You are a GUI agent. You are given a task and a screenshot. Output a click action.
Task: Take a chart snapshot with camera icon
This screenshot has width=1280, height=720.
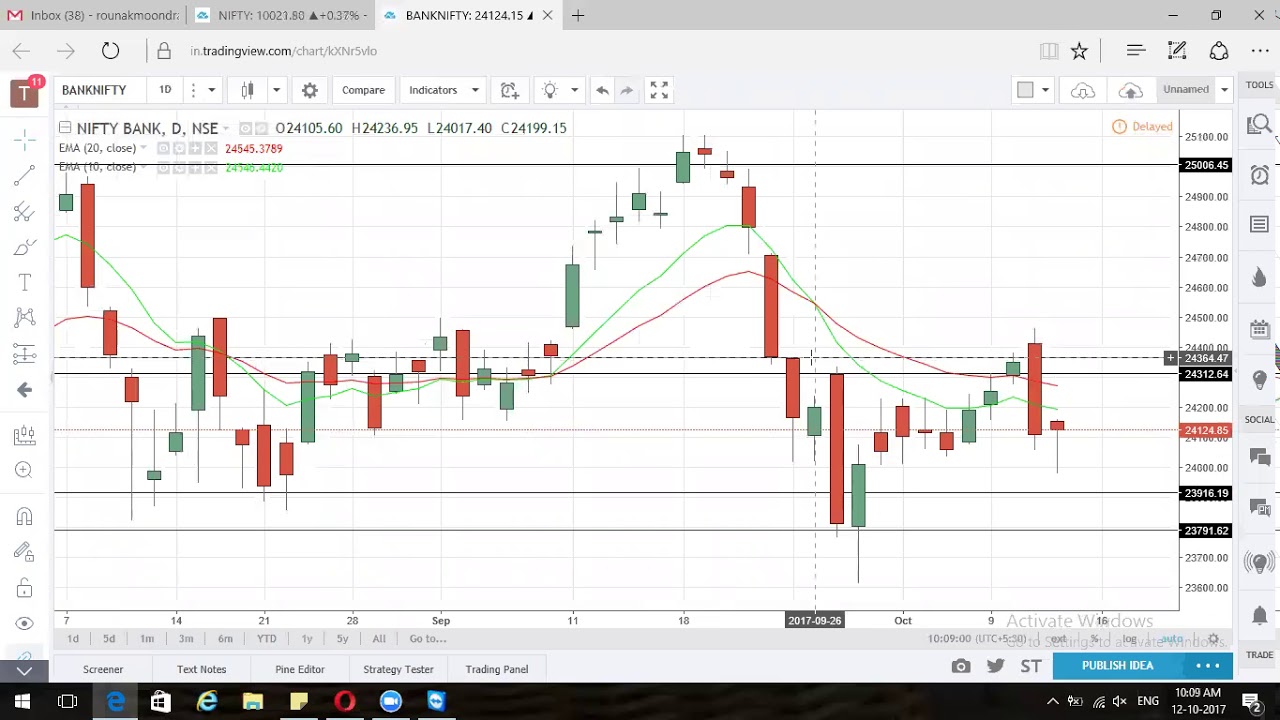[x=961, y=666]
